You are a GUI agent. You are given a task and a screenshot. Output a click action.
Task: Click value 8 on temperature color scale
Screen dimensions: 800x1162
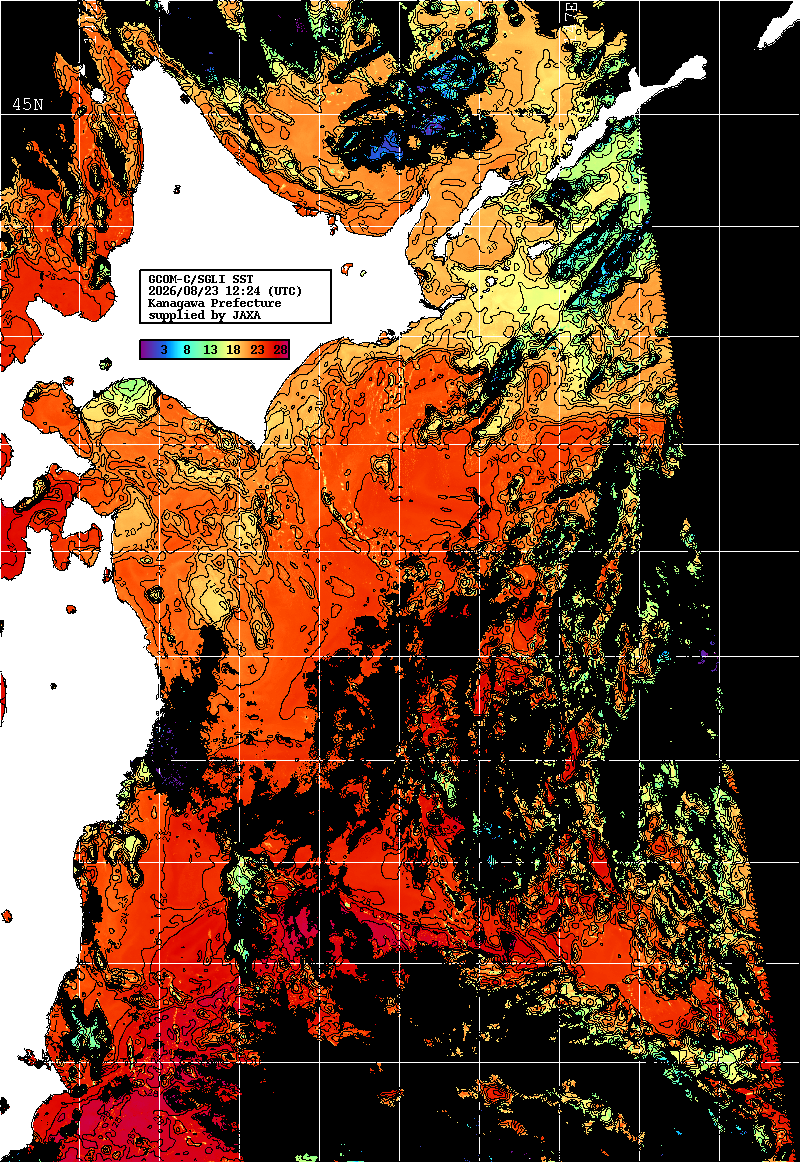click(187, 350)
